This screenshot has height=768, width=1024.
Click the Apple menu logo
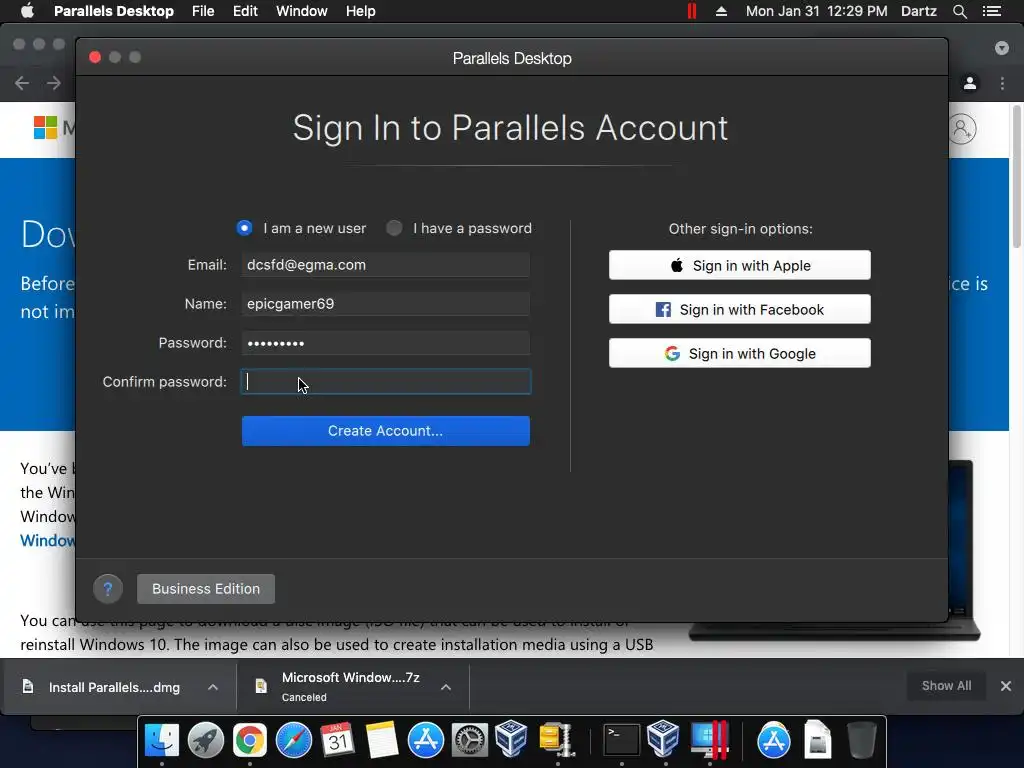(x=27, y=11)
